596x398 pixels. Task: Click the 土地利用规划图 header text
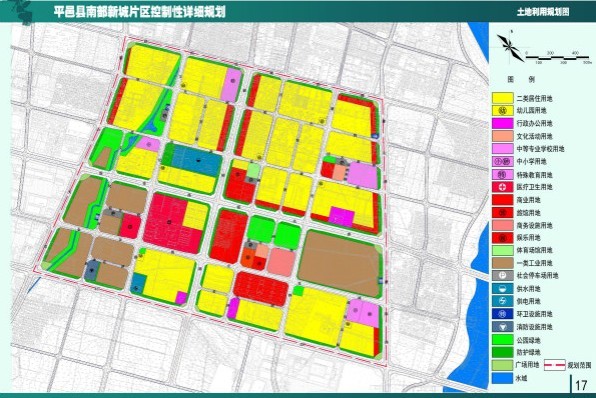point(543,12)
